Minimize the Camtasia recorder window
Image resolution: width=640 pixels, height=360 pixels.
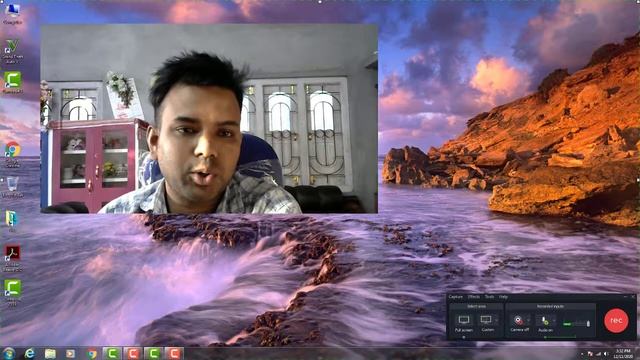(x=625, y=297)
